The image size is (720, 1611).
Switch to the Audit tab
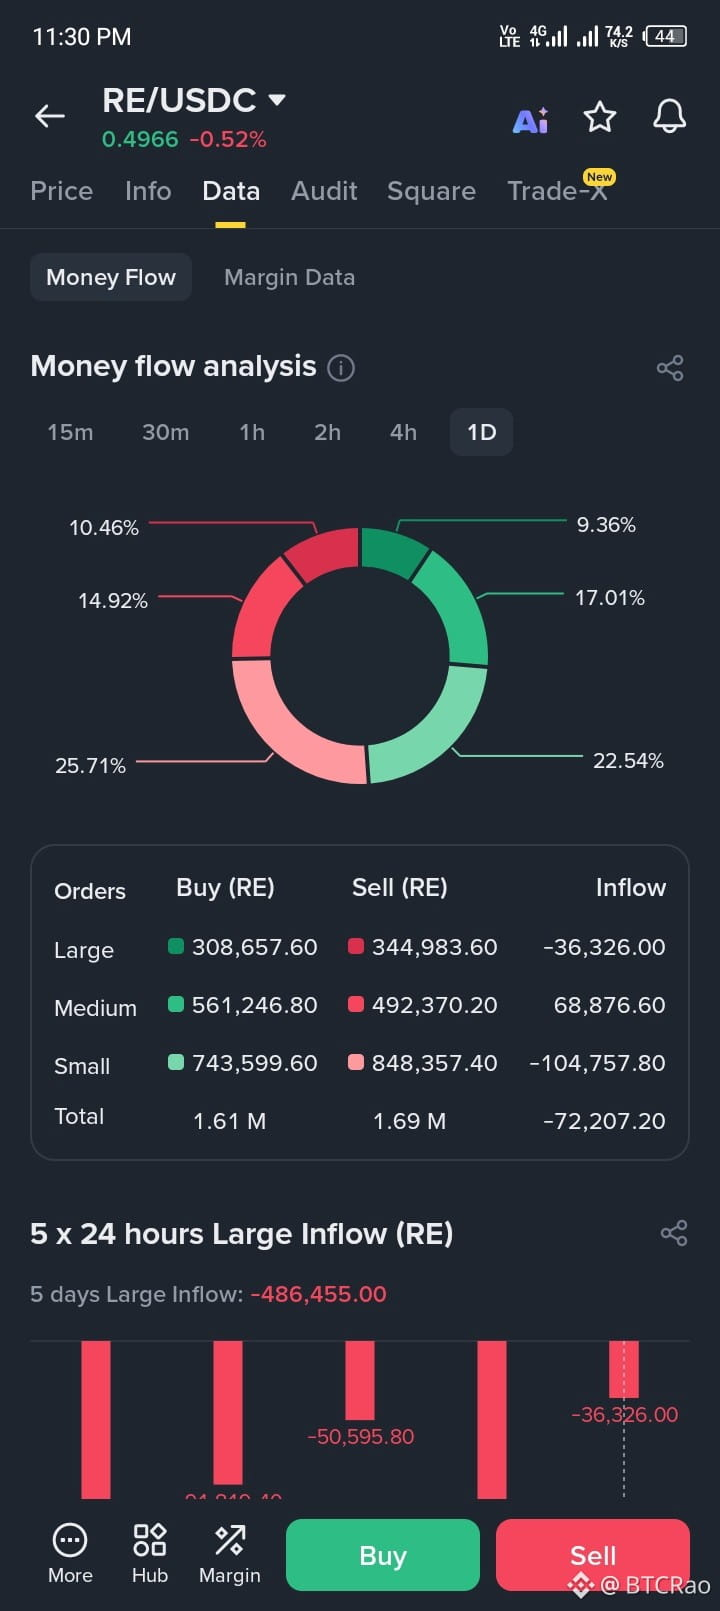point(324,191)
